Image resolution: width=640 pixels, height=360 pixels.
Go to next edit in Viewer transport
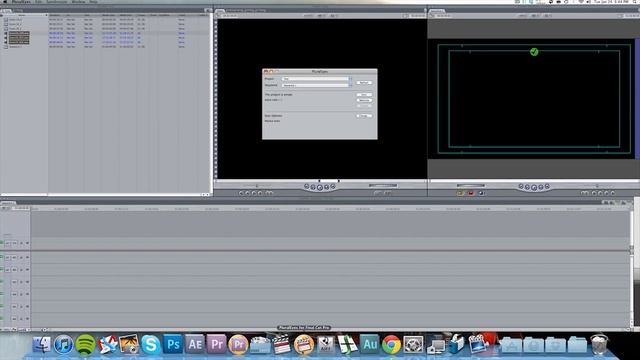click(333, 187)
